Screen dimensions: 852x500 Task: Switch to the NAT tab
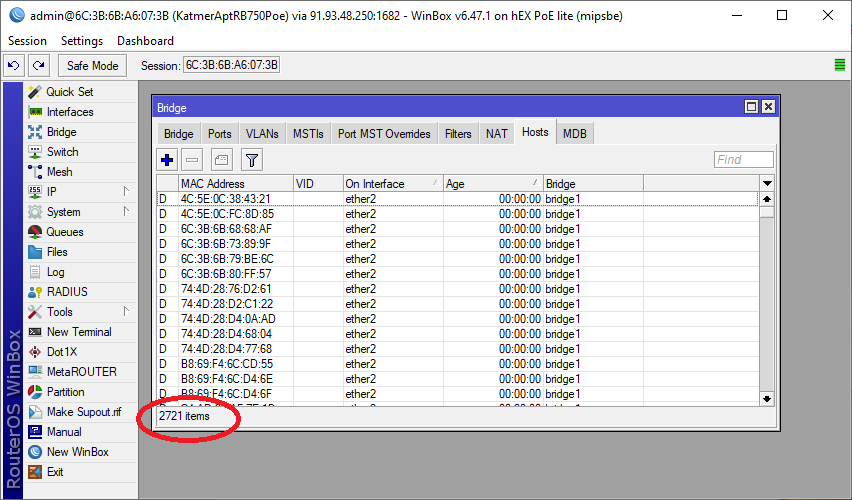(x=497, y=134)
